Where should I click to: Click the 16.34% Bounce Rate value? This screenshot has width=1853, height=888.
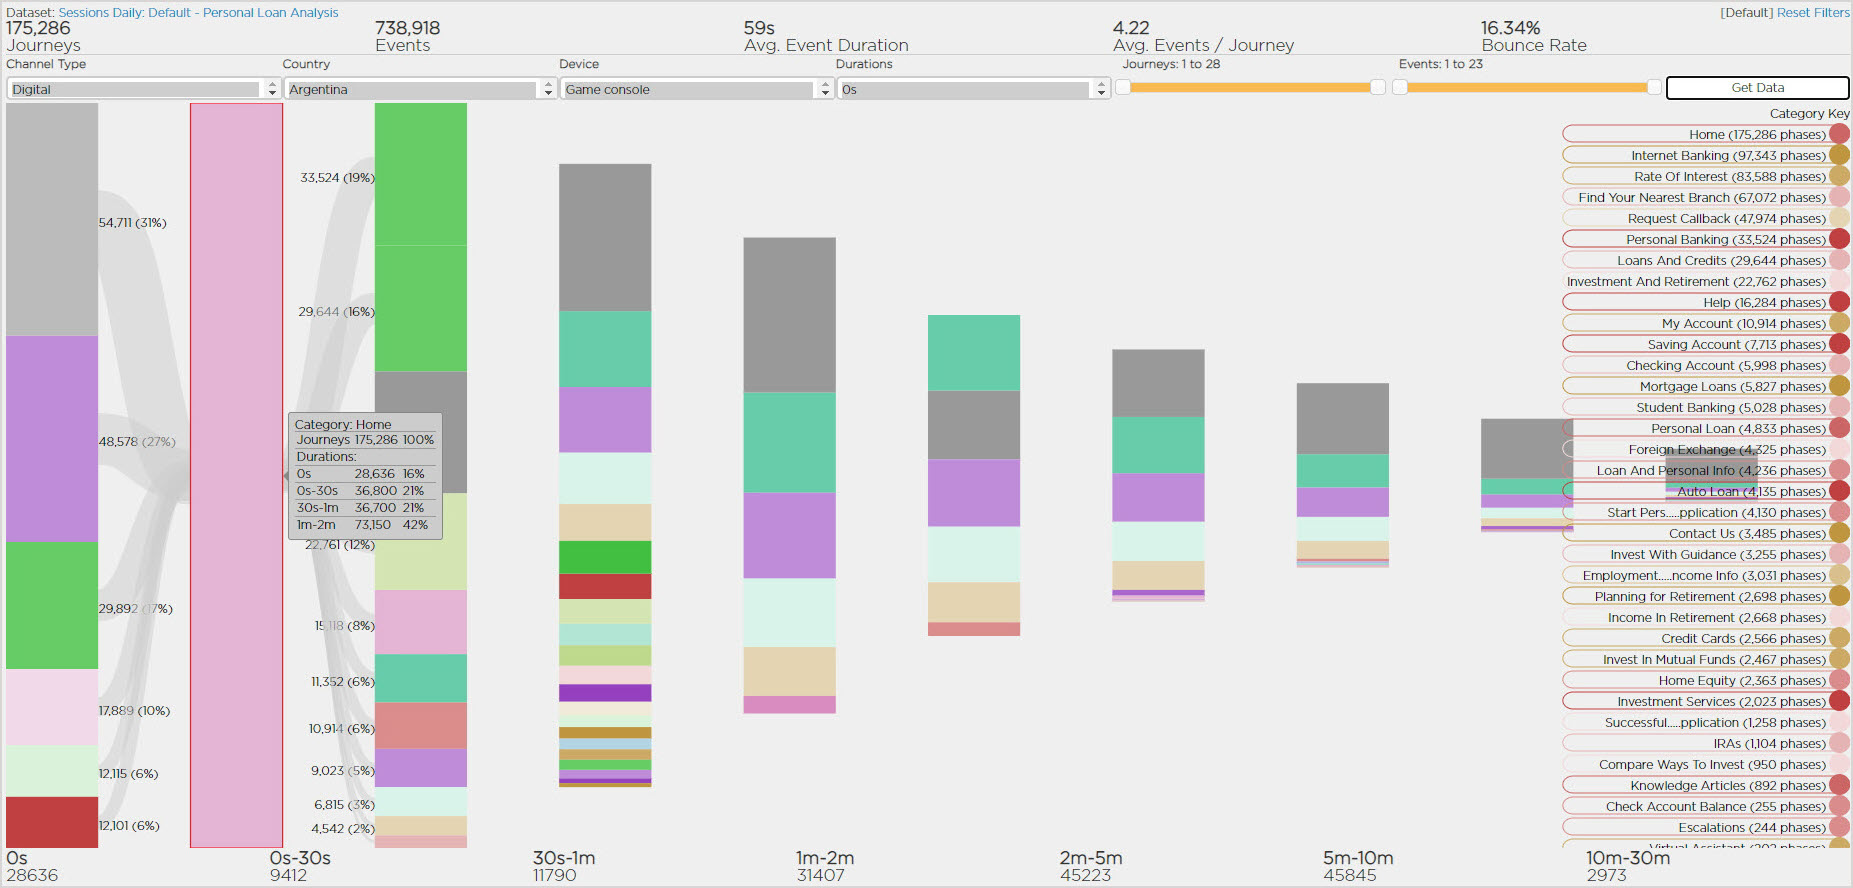[1510, 28]
